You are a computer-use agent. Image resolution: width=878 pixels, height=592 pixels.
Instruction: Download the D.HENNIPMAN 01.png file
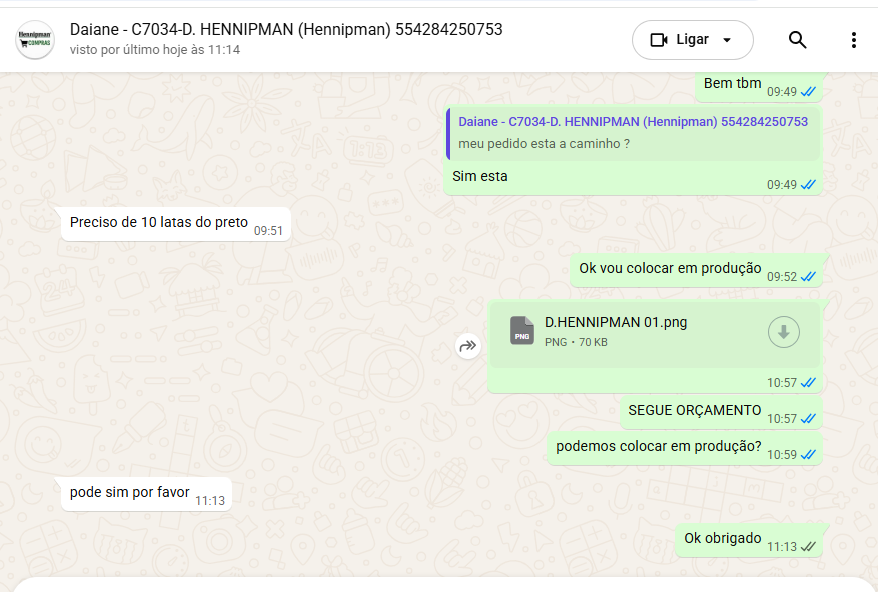783,332
